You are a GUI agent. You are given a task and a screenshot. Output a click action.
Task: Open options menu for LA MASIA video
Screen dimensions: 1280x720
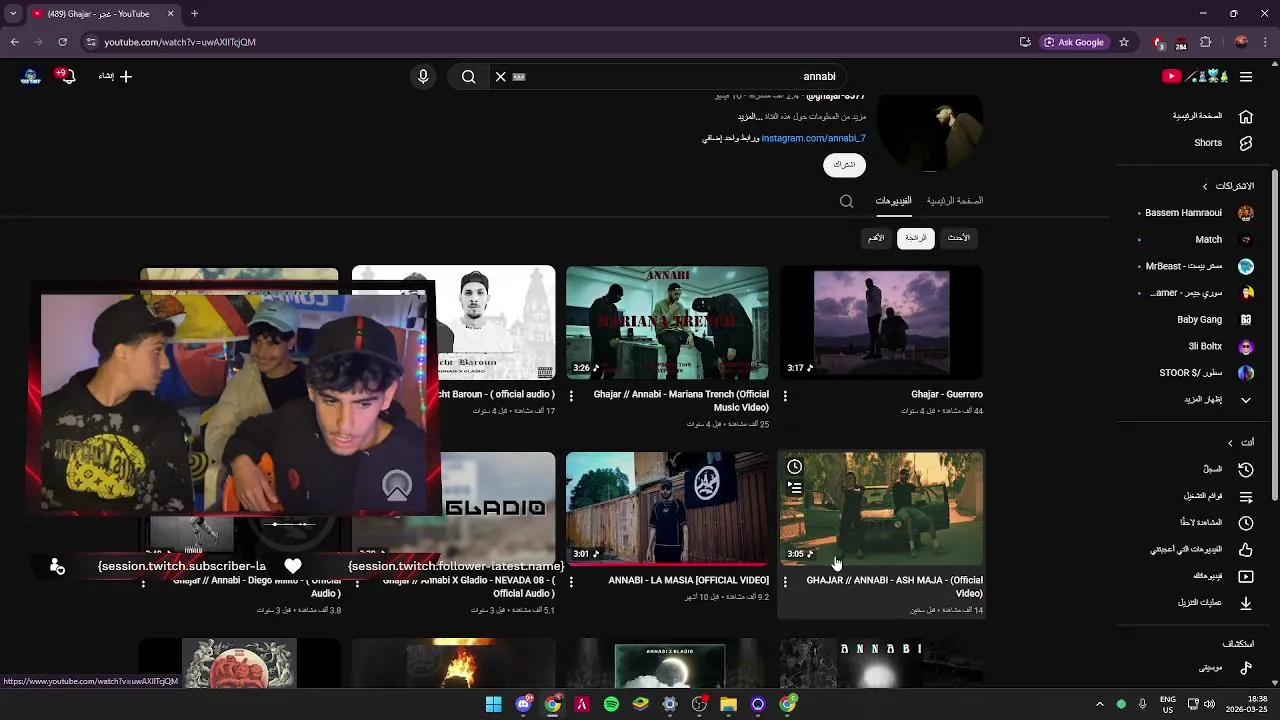pyautogui.click(x=571, y=582)
